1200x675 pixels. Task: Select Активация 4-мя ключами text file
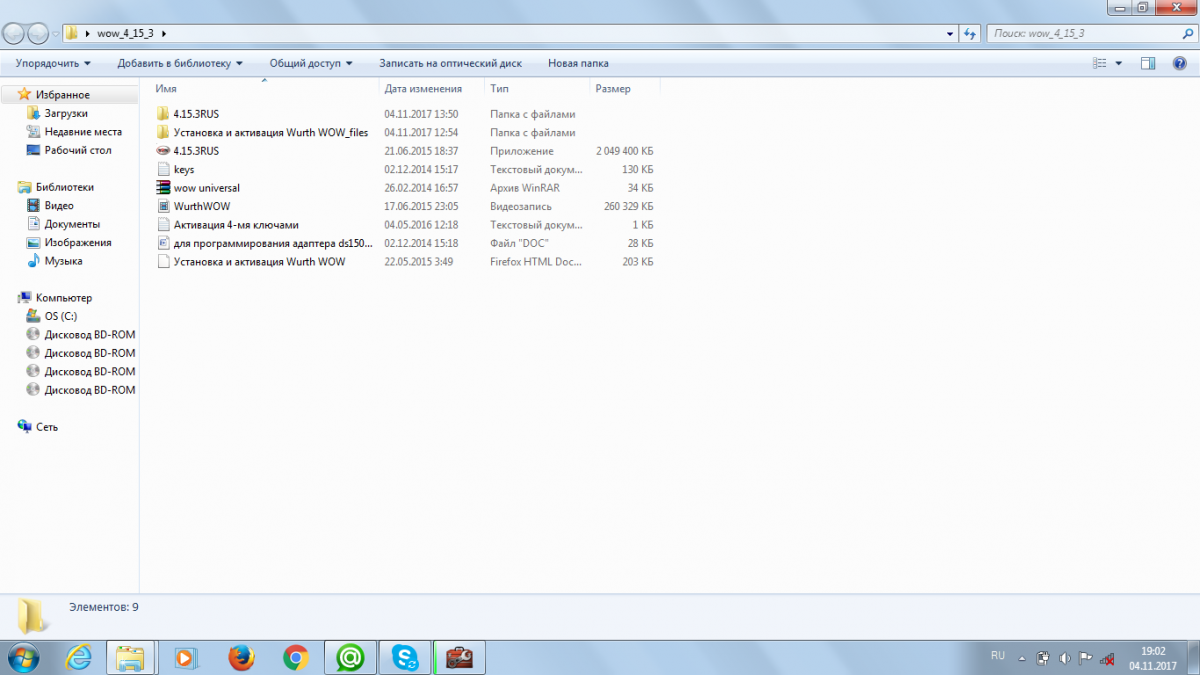(x=236, y=225)
